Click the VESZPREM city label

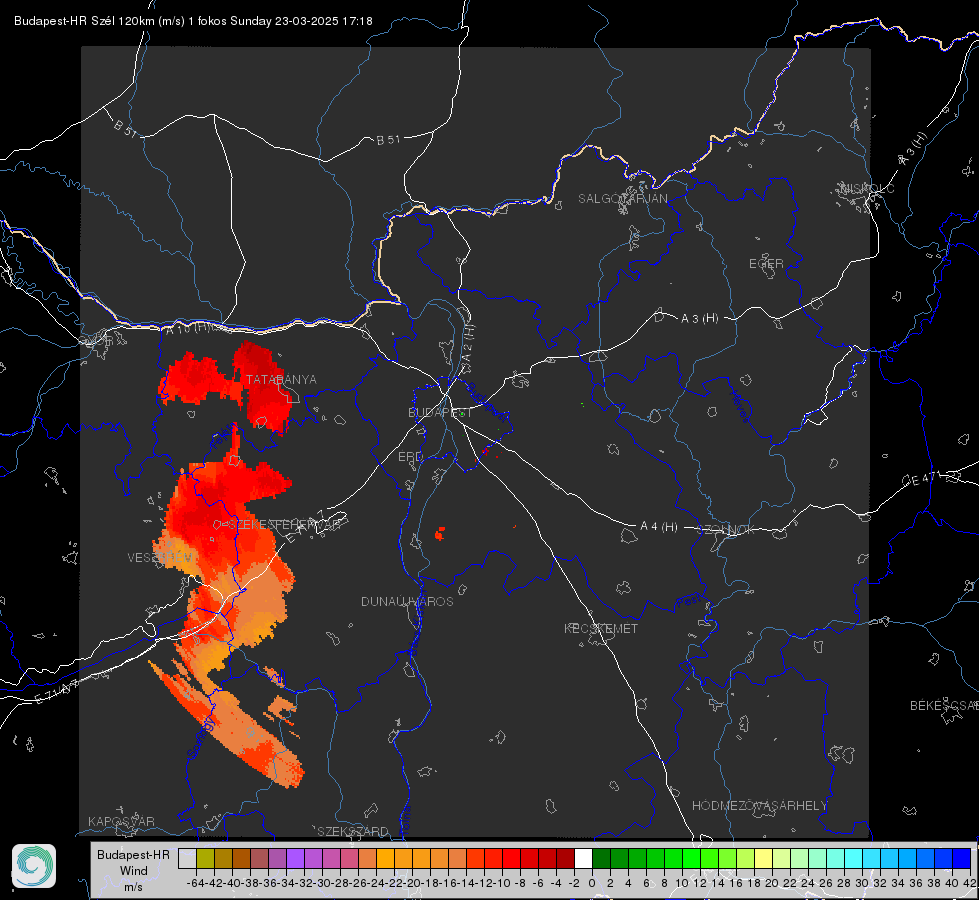[160, 557]
